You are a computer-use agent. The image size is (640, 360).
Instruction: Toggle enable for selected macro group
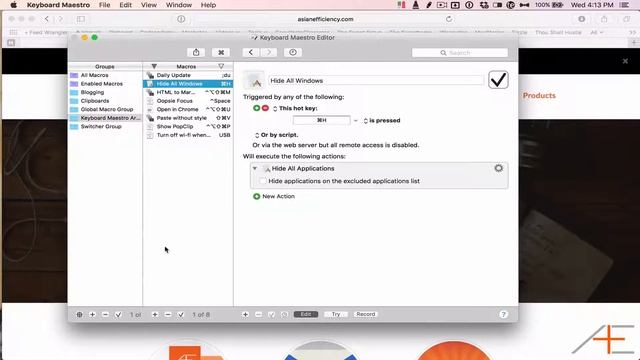(118, 315)
